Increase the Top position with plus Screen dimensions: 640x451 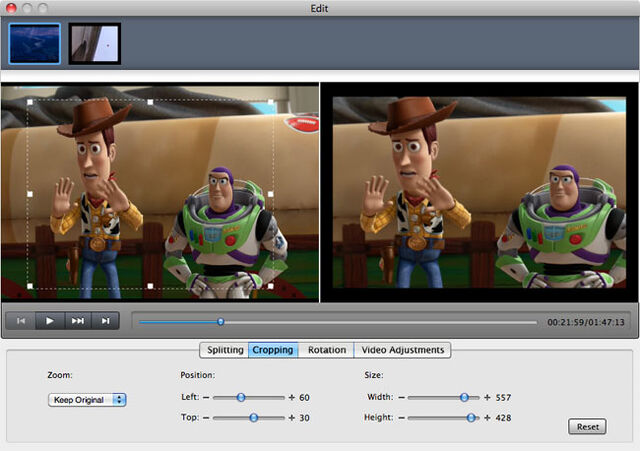[x=291, y=418]
